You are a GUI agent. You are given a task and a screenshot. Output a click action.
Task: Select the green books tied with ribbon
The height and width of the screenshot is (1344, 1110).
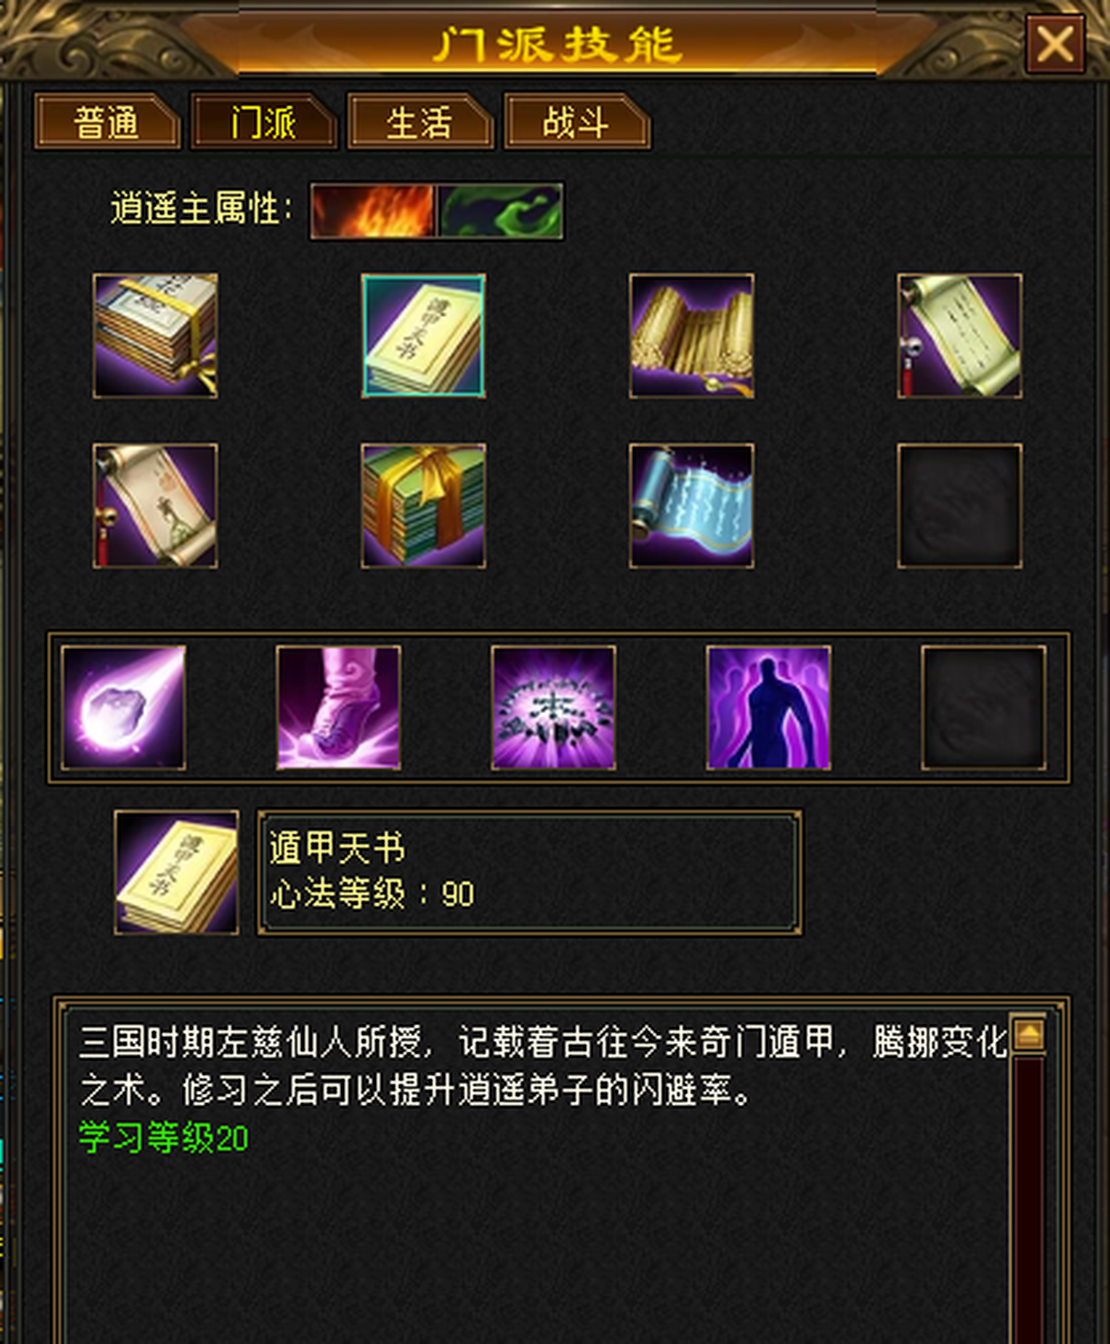tap(423, 506)
